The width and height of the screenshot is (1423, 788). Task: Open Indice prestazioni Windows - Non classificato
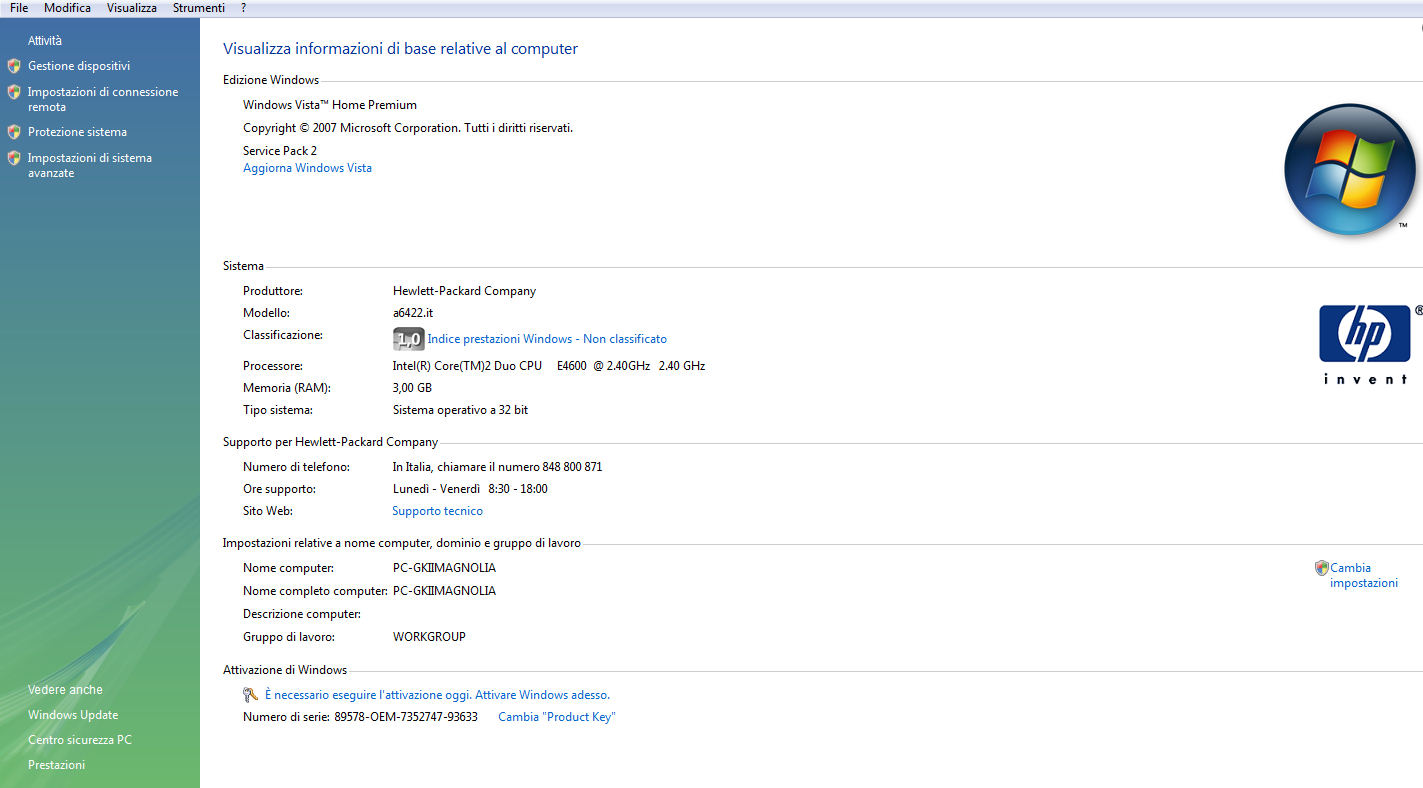click(547, 339)
